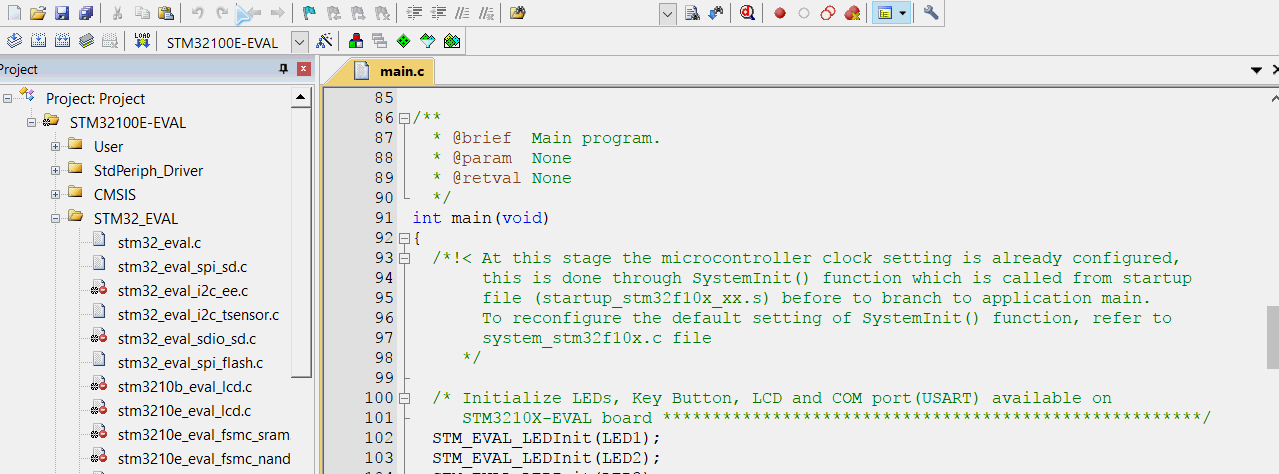Screen dimensions: 1279x474
Task: Collapse the 'Project: Project' root node
Action: tap(8, 98)
